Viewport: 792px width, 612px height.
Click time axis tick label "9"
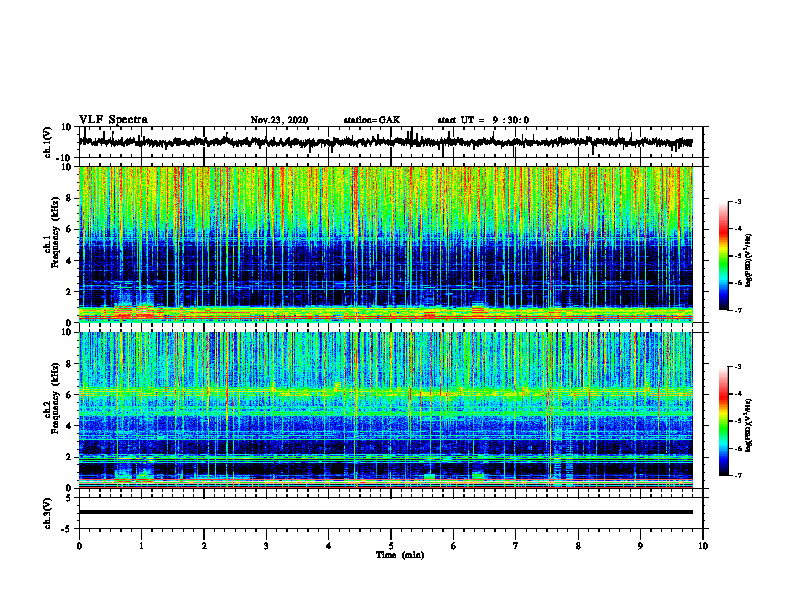click(x=640, y=546)
